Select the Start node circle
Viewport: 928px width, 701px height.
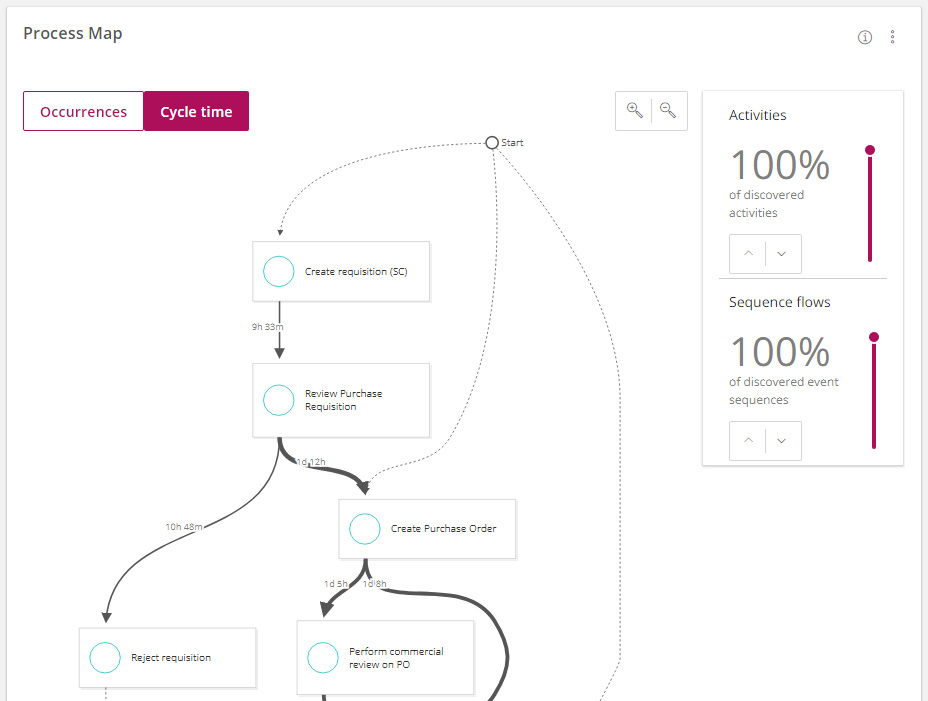coord(492,143)
